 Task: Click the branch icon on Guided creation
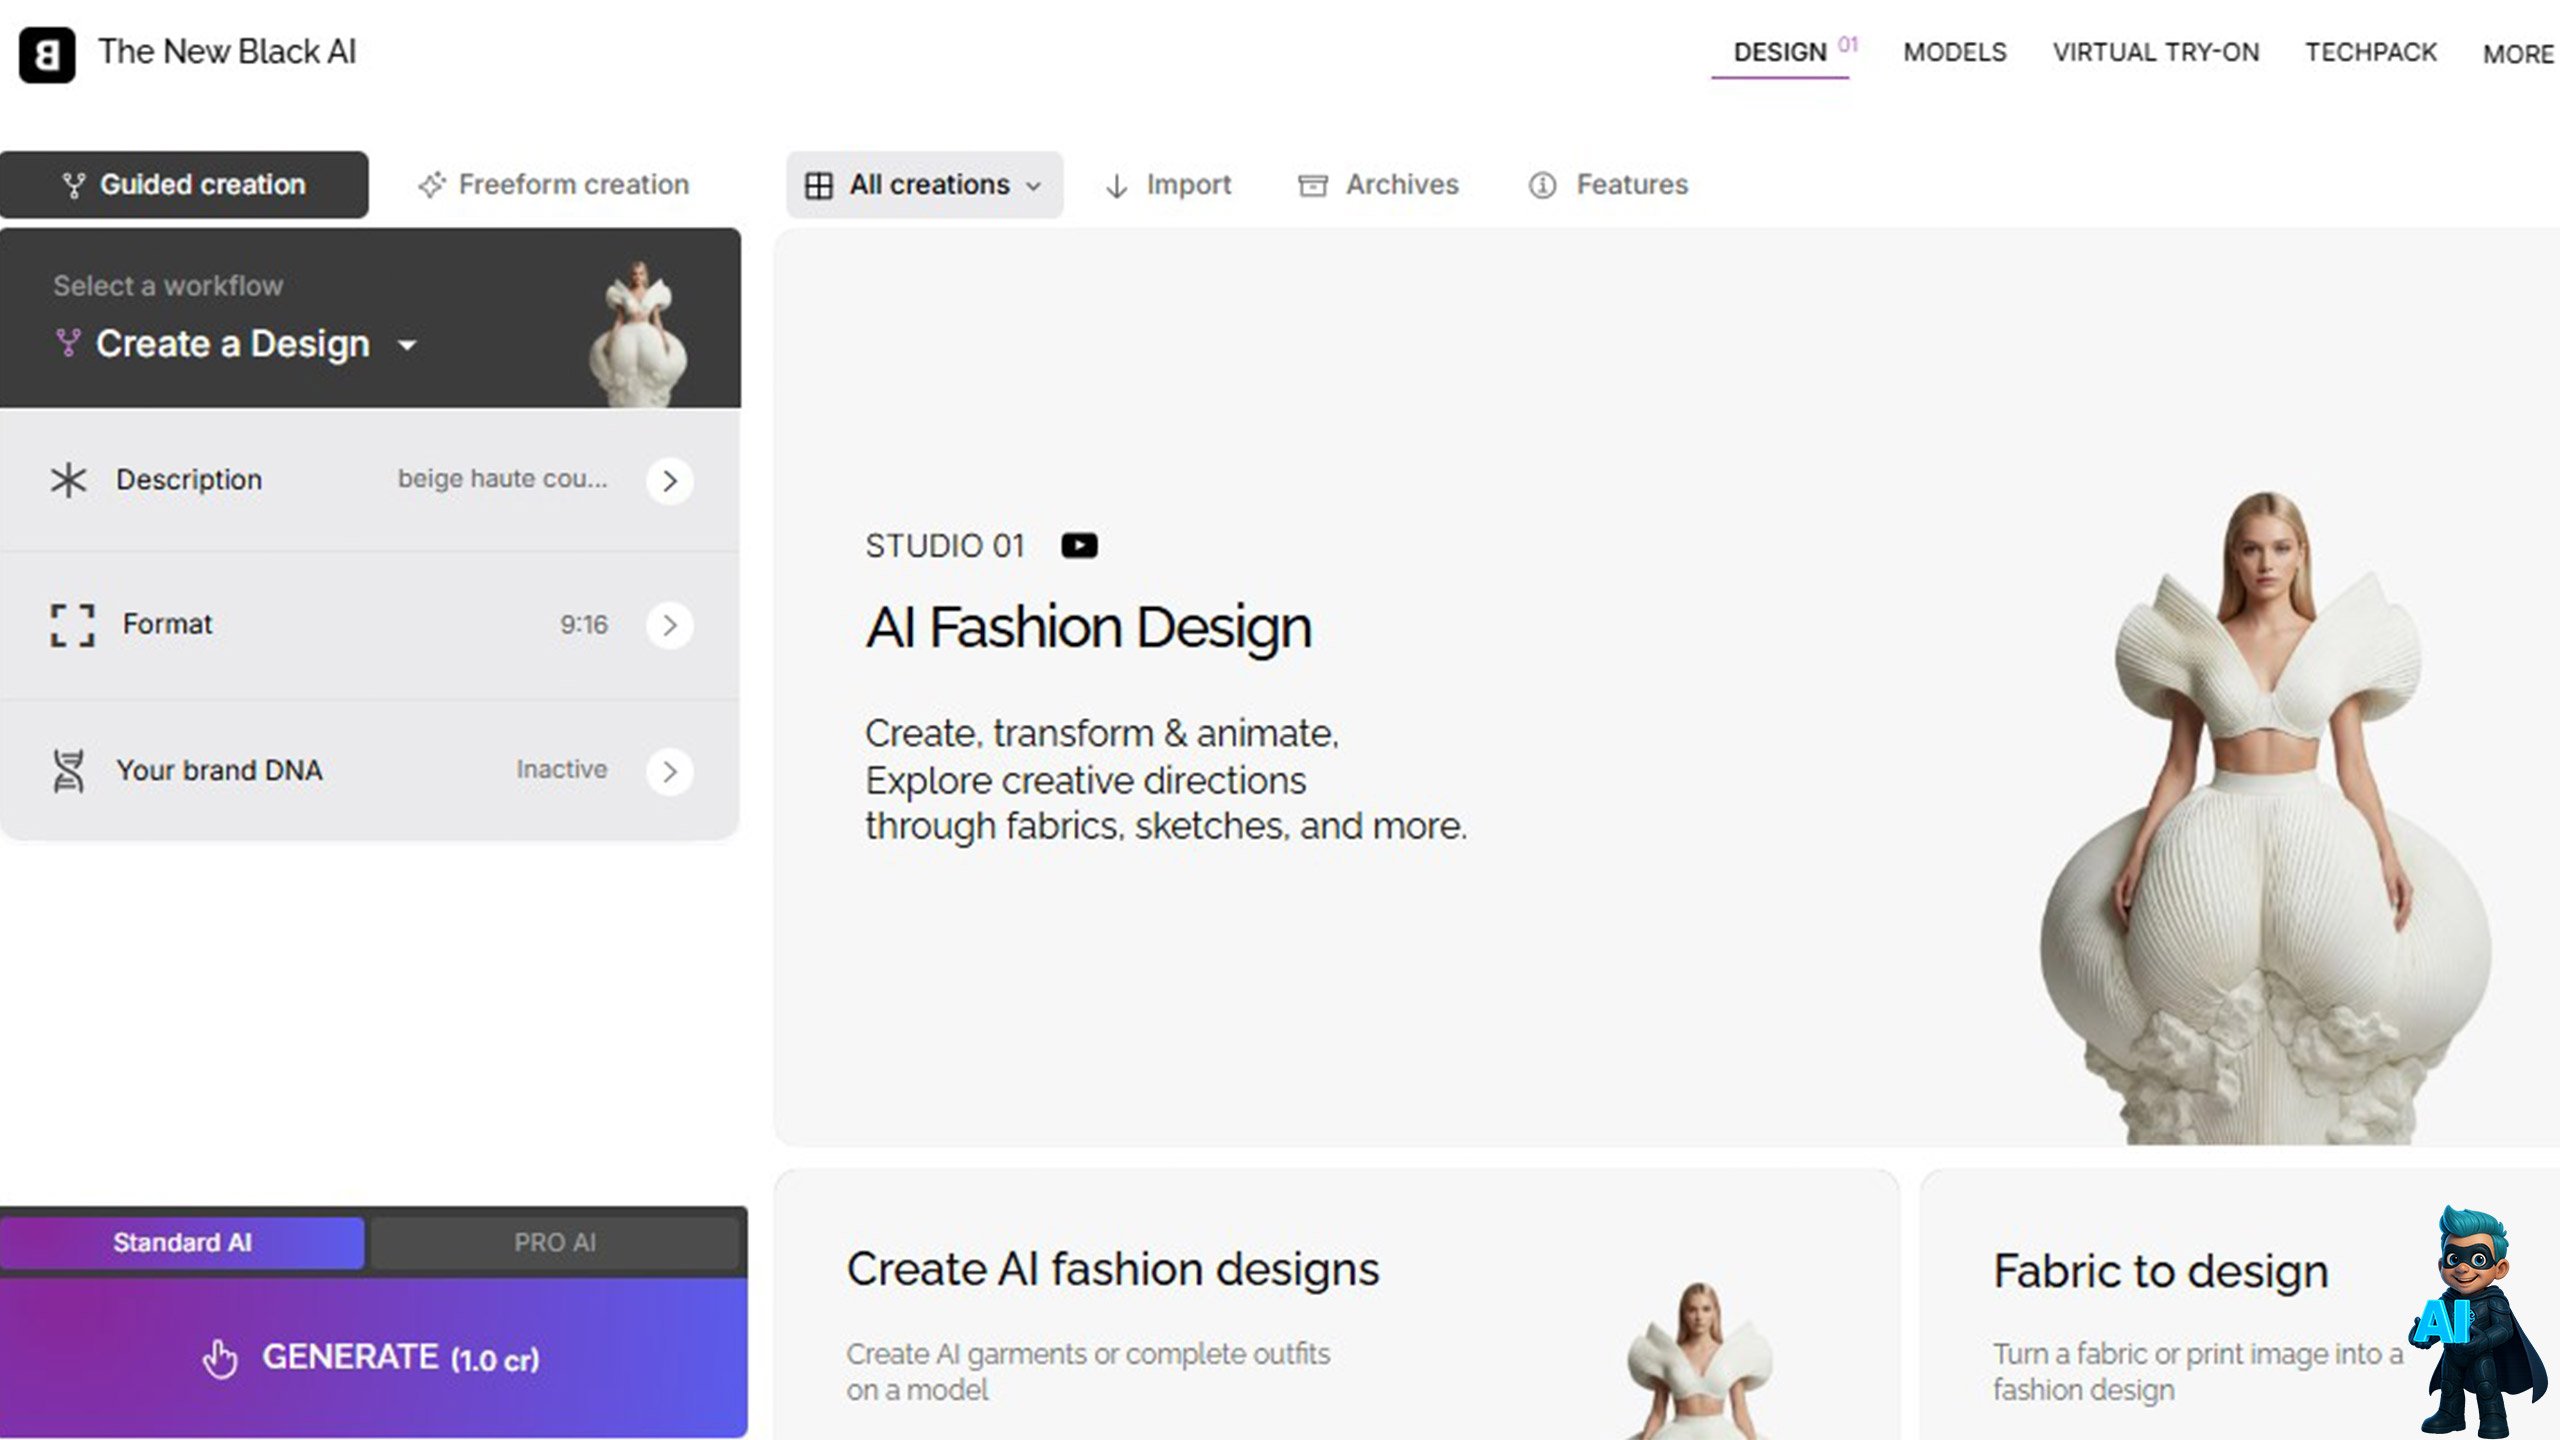click(74, 186)
